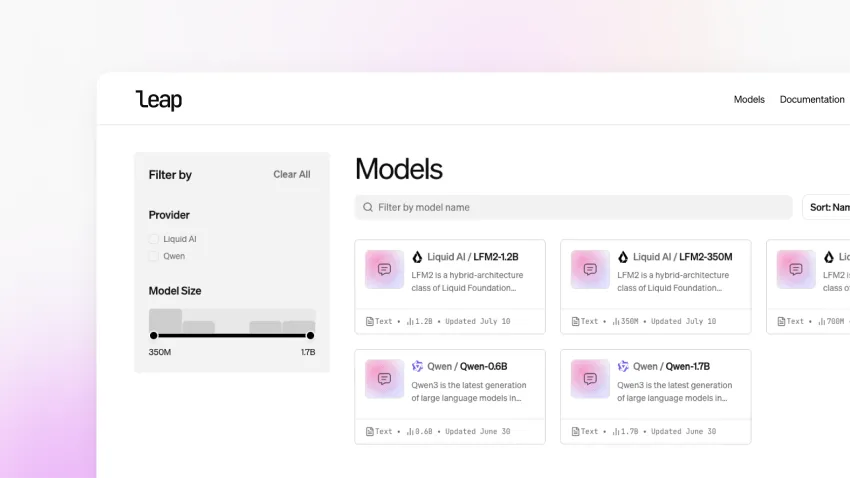The image size is (850, 478).
Task: Click the Leap logo in header
Action: pos(159,100)
